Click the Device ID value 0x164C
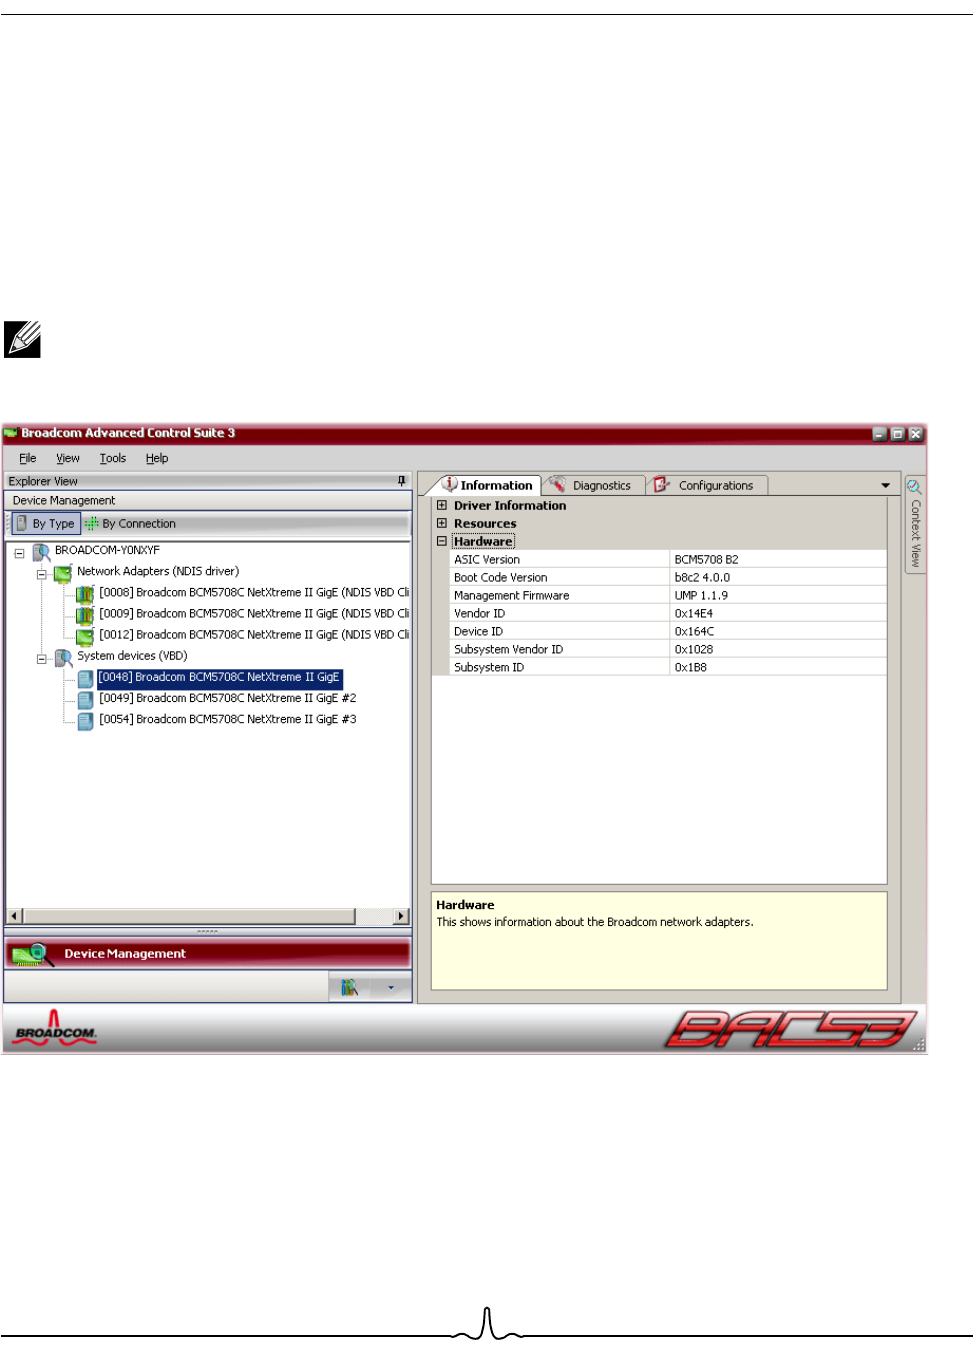This screenshot has width=973, height=1347. coord(694,631)
